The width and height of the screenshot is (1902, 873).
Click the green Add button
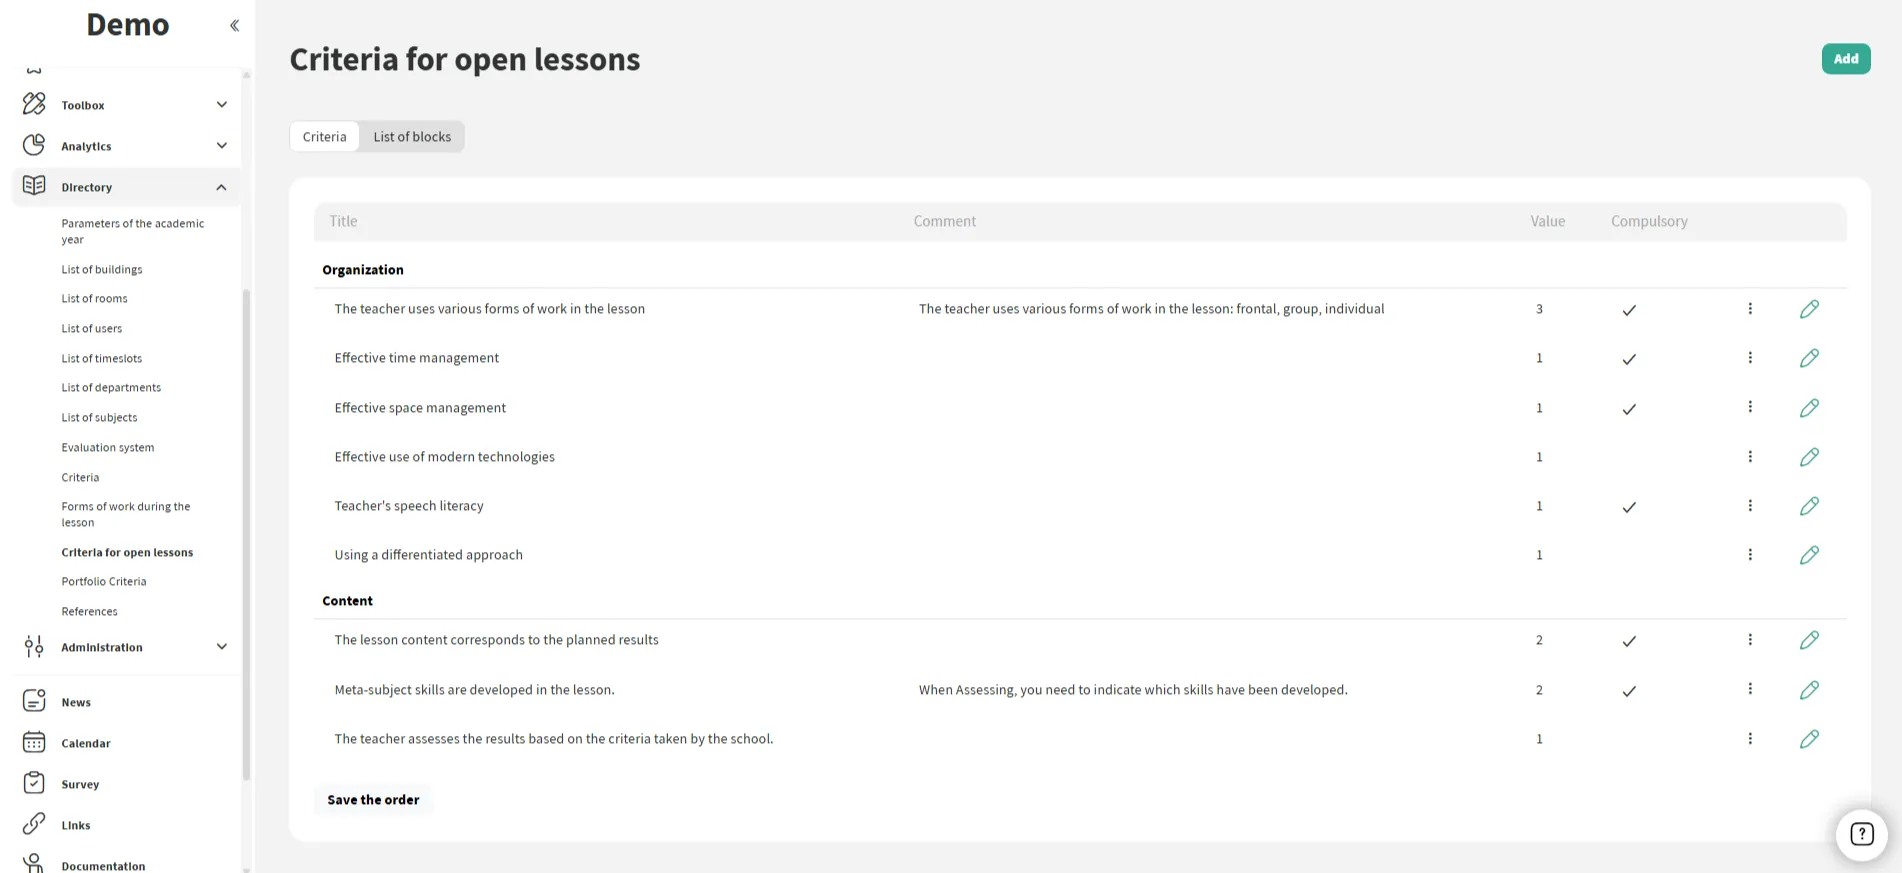(1845, 59)
